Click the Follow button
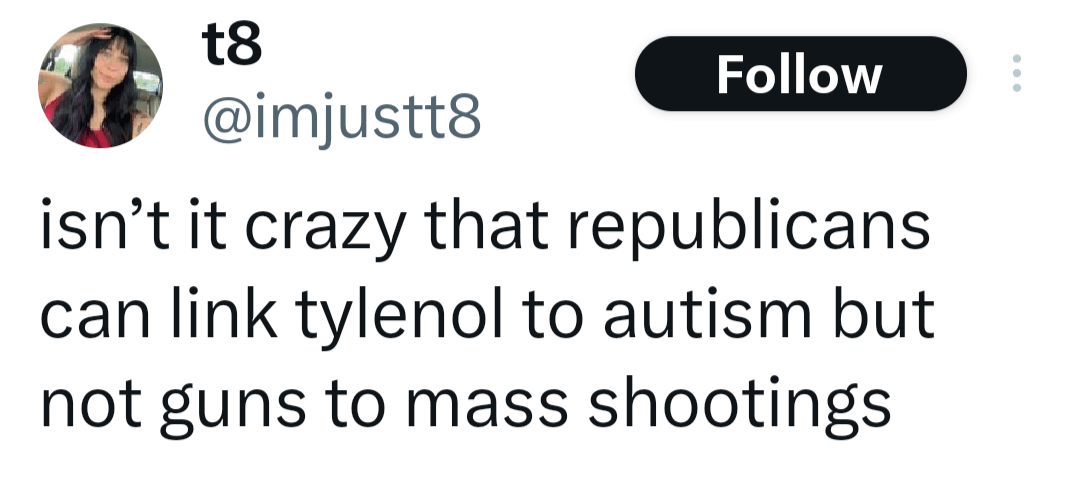Viewport: 1080px width, 481px height. [x=800, y=74]
